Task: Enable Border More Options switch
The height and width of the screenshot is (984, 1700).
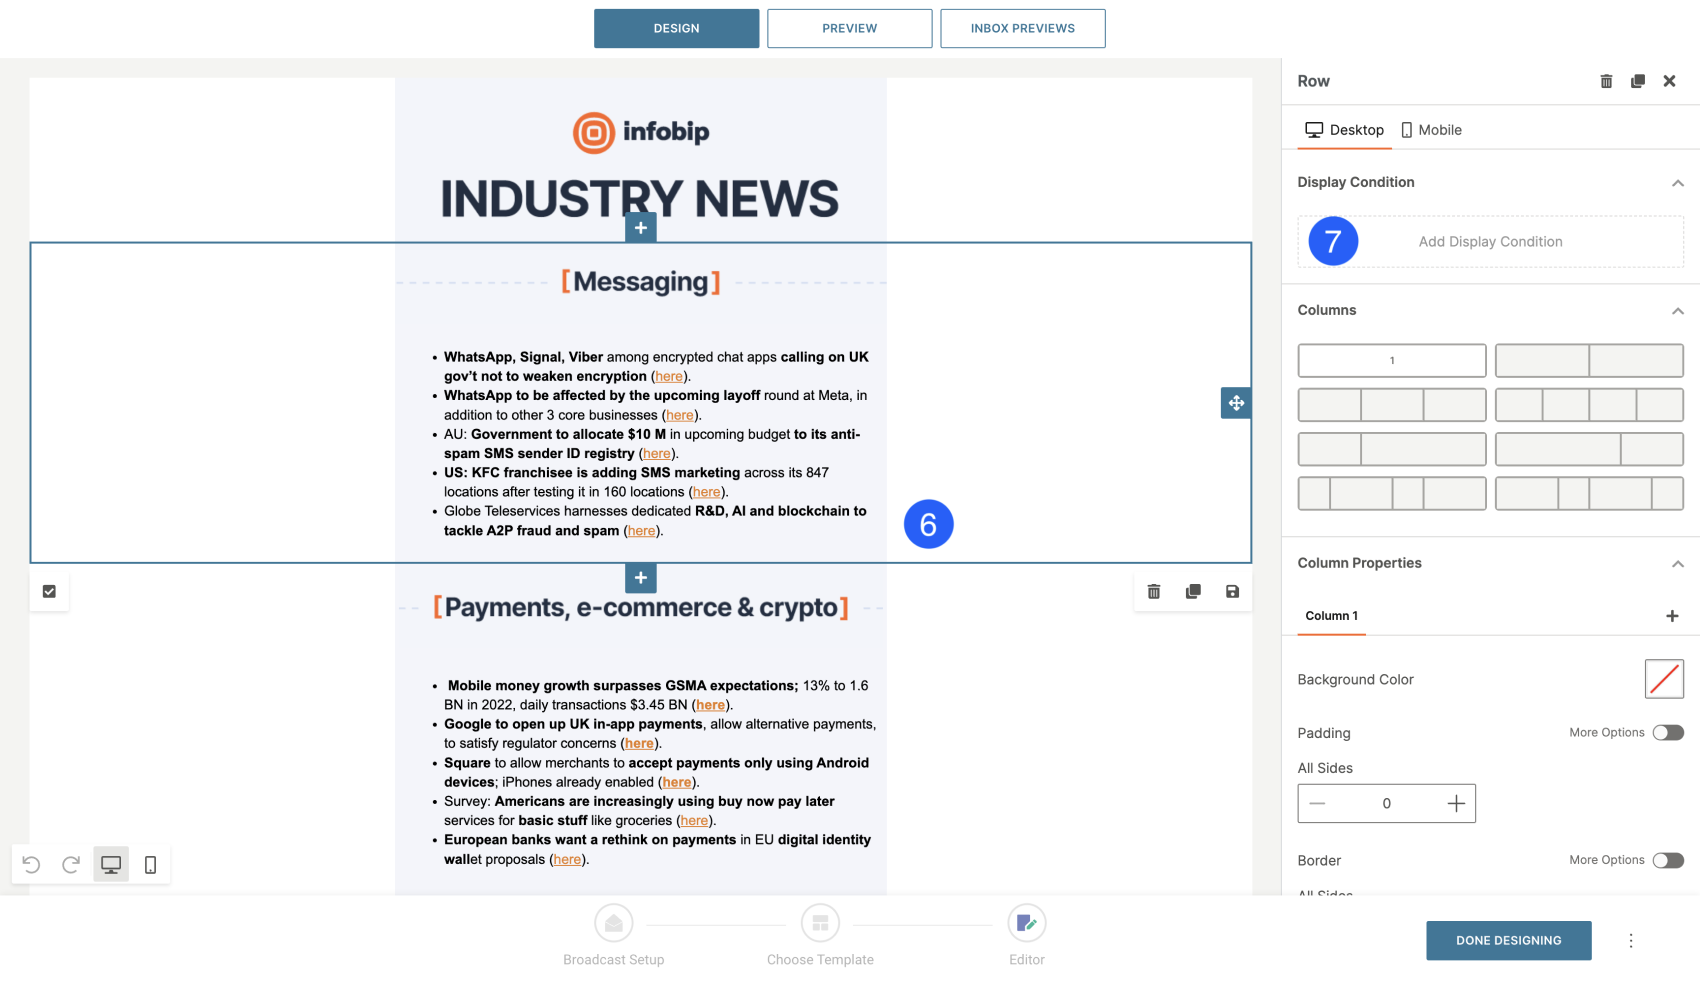Action: [1667, 861]
